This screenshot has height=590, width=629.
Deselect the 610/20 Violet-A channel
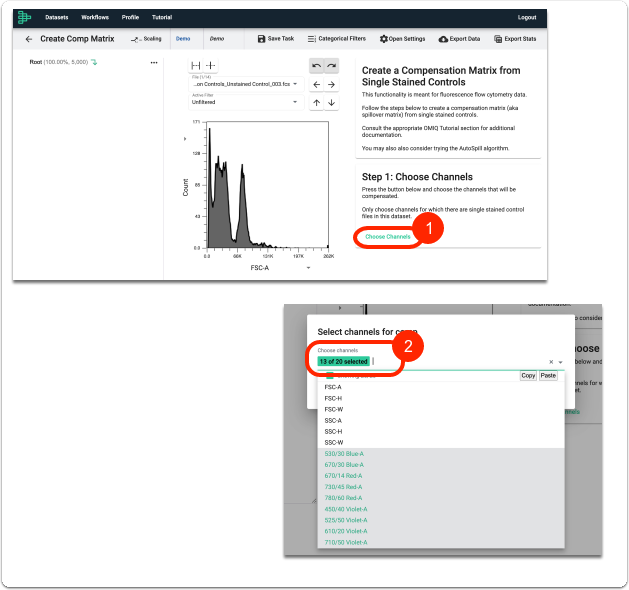point(441,531)
